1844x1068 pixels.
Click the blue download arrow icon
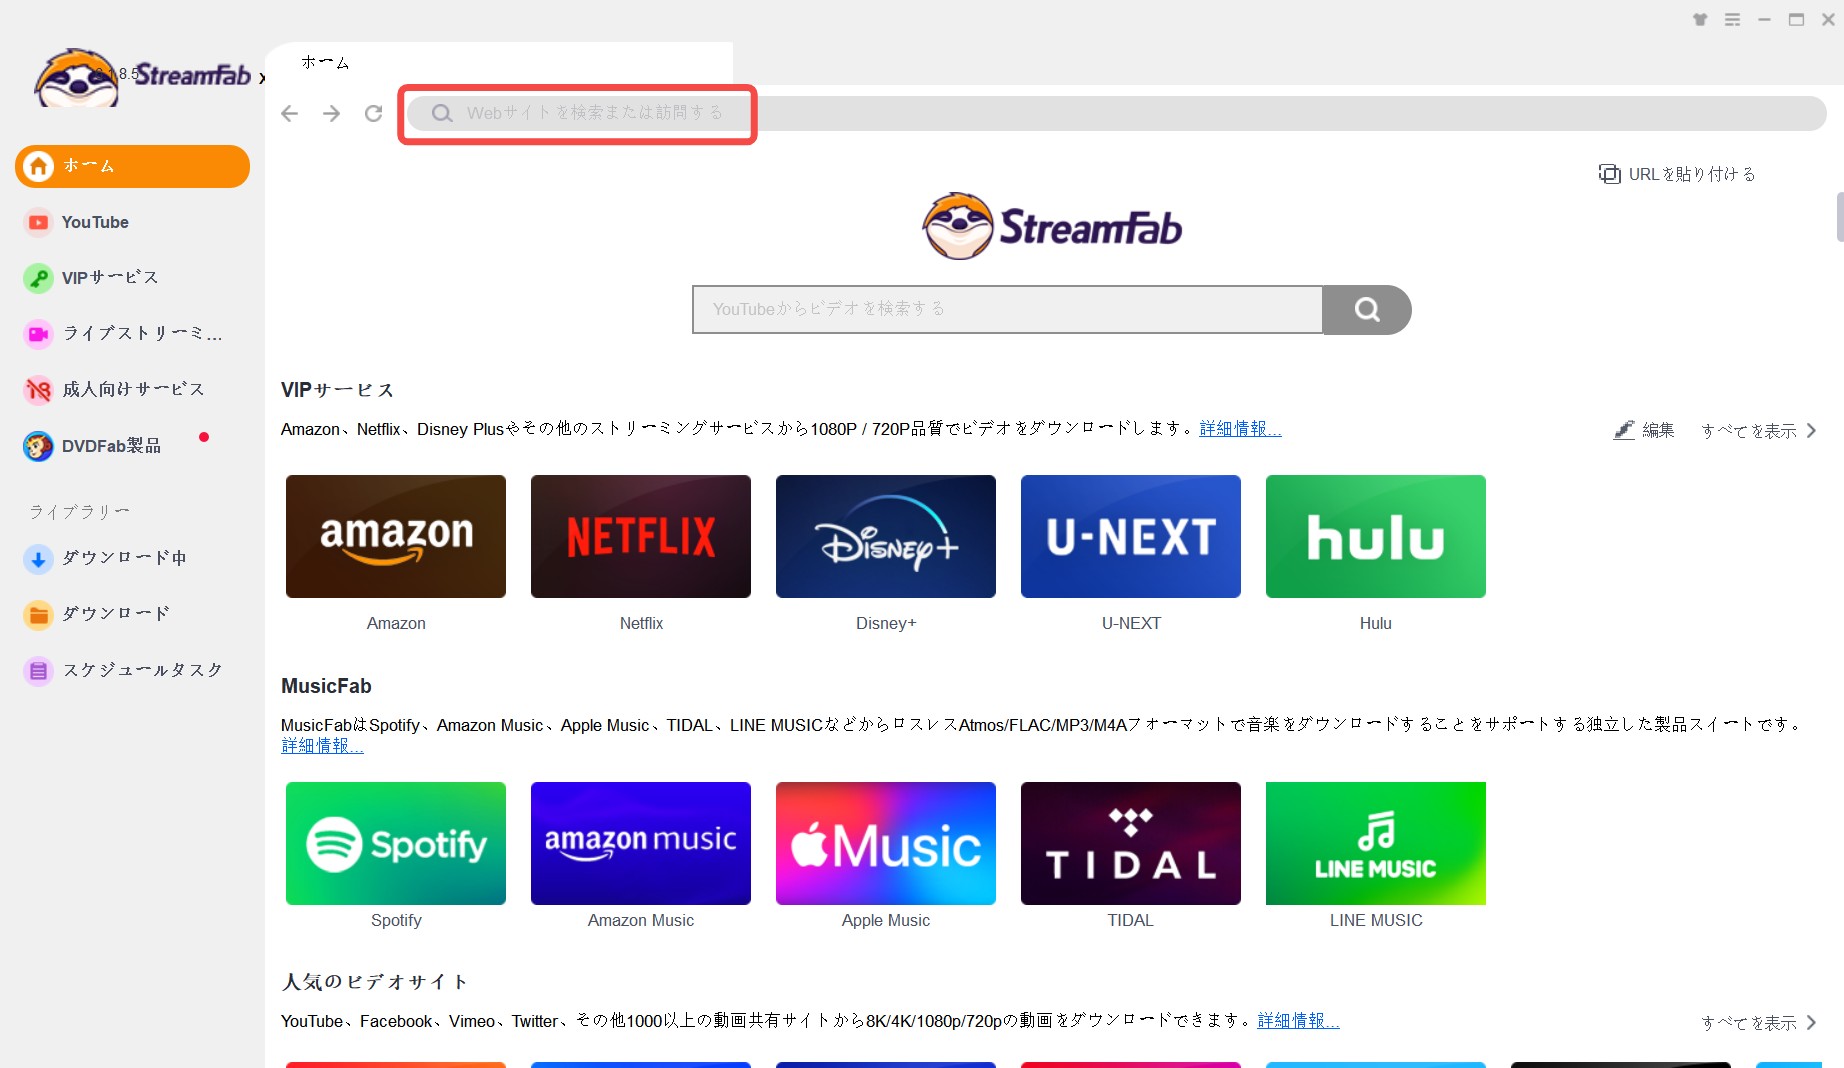(x=38, y=559)
